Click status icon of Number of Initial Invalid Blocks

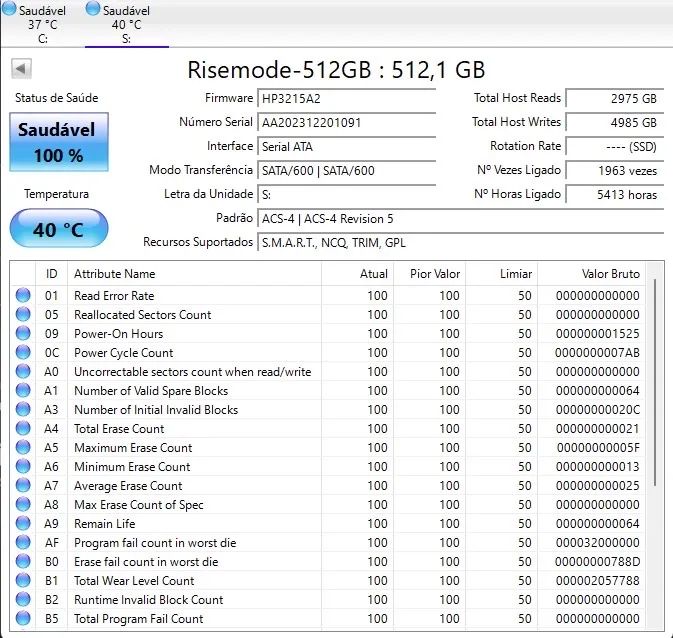(x=23, y=409)
